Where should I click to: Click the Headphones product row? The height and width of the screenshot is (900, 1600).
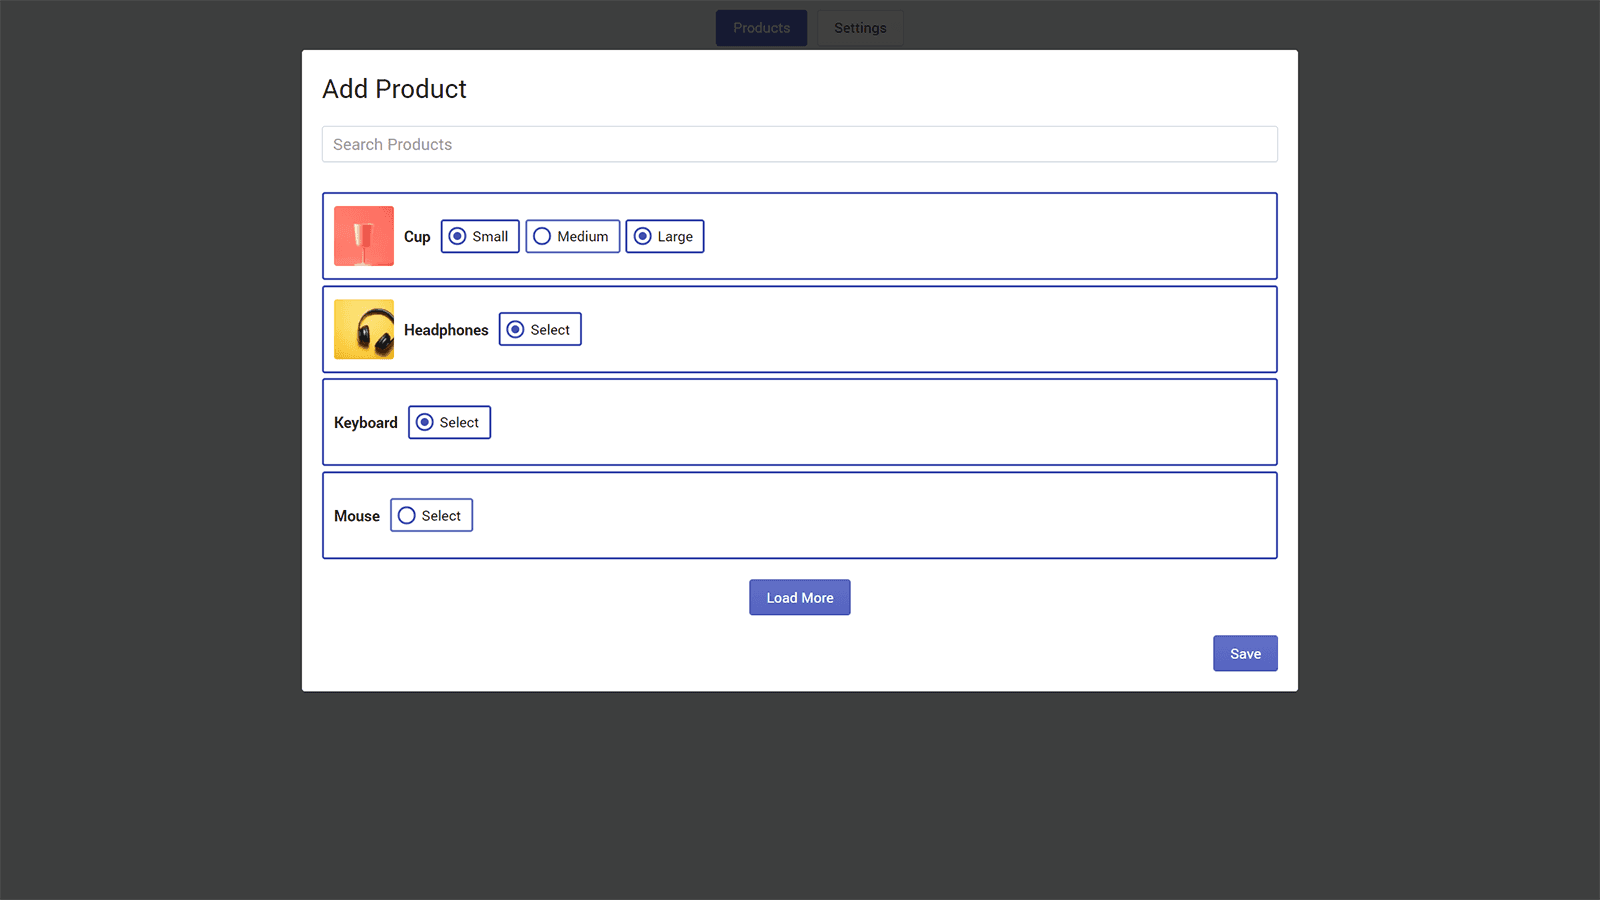[1000, 329]
